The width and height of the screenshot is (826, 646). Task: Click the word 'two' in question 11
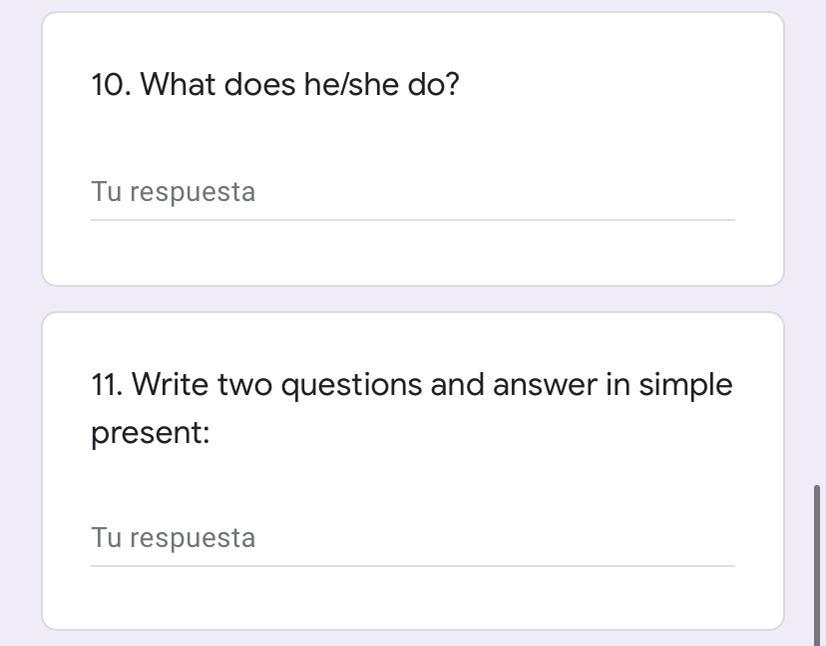click(x=244, y=385)
